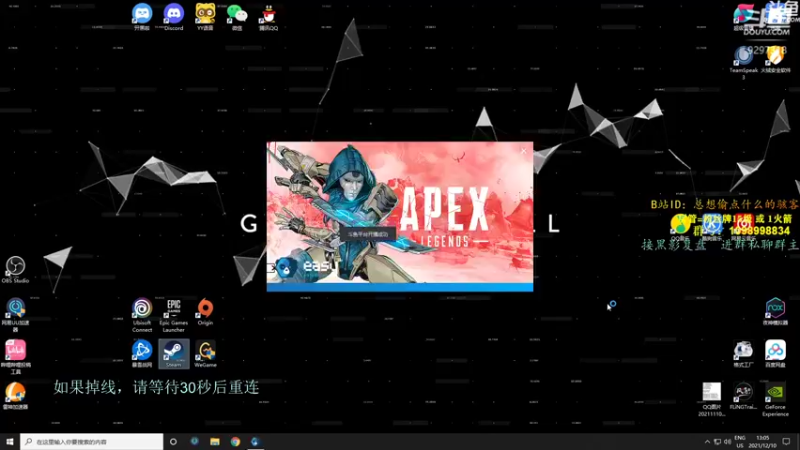Launch Epic Games Launcher shortcut
This screenshot has width=800, height=450.
pyautogui.click(x=173, y=315)
